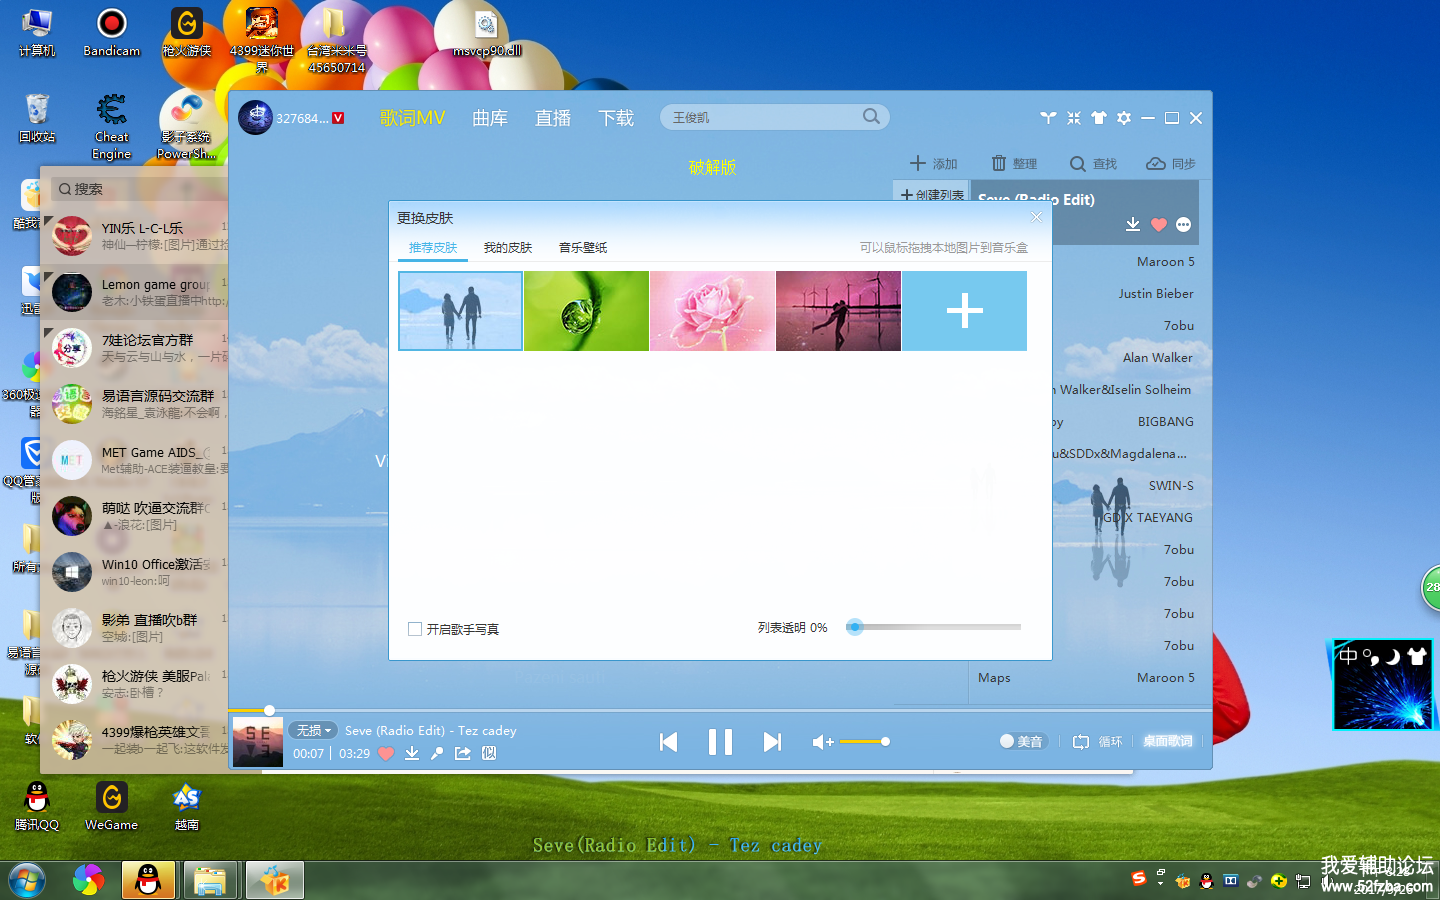This screenshot has height=900, width=1440.
Task: Pause the current song
Action: click(x=720, y=742)
